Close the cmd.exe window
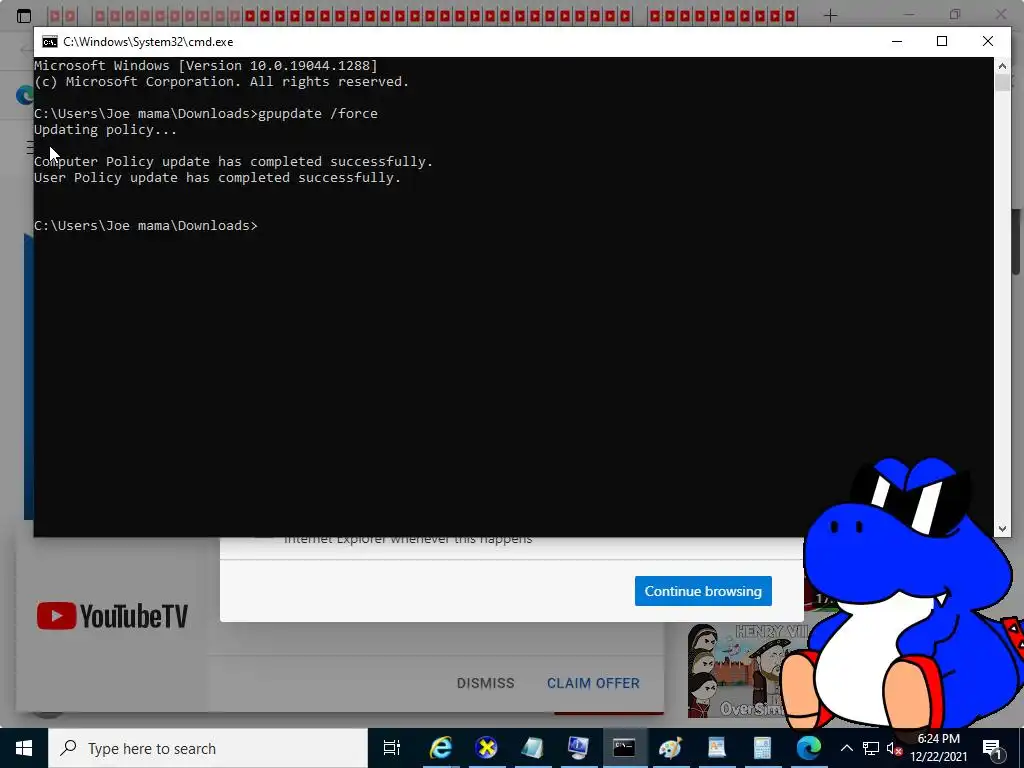The image size is (1024, 768). [987, 41]
